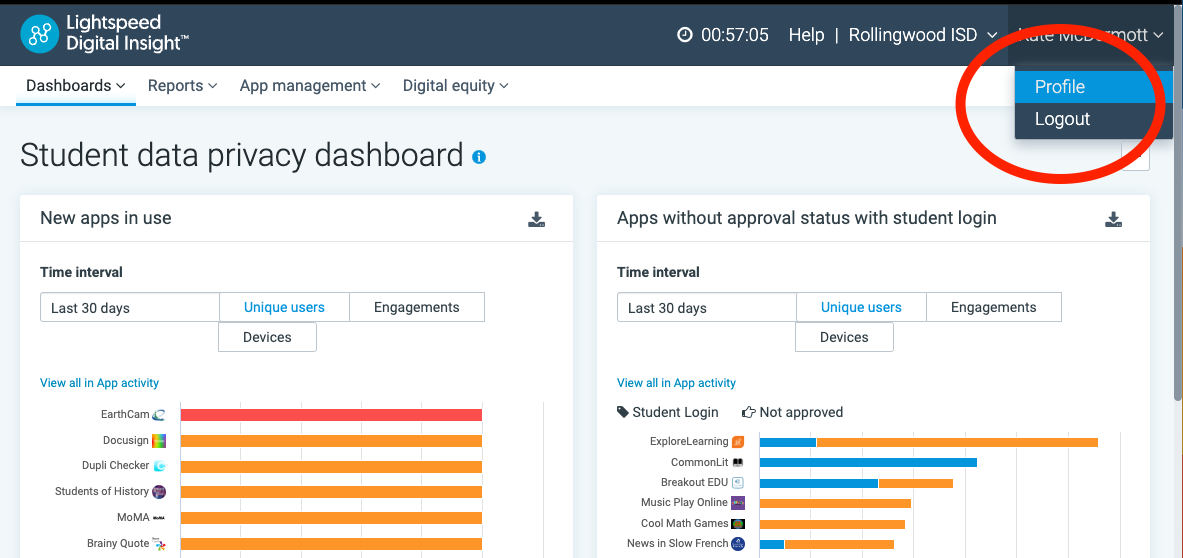Viewport: 1183px width, 558px height.
Task: Open the Reports dropdown menu
Action: pyautogui.click(x=183, y=86)
